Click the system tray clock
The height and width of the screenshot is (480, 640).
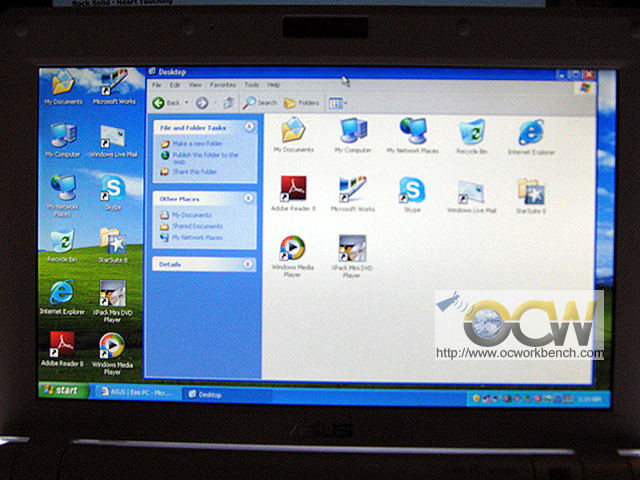[589, 399]
